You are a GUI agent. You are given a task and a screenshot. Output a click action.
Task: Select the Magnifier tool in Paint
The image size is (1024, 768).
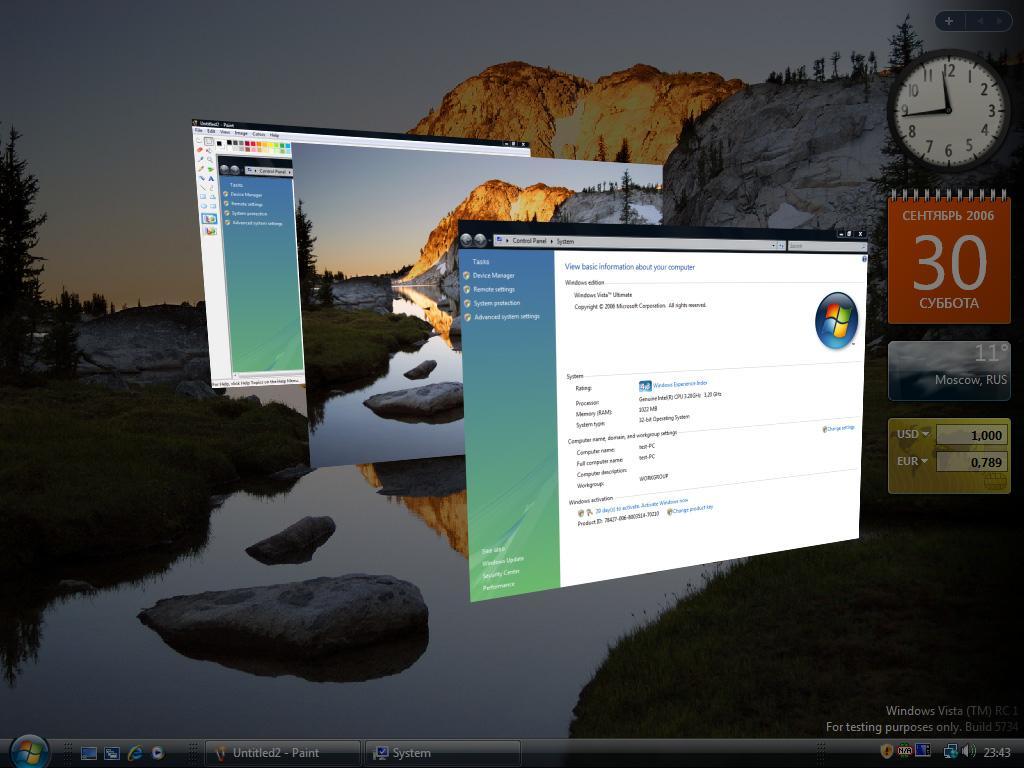pyautogui.click(x=210, y=159)
